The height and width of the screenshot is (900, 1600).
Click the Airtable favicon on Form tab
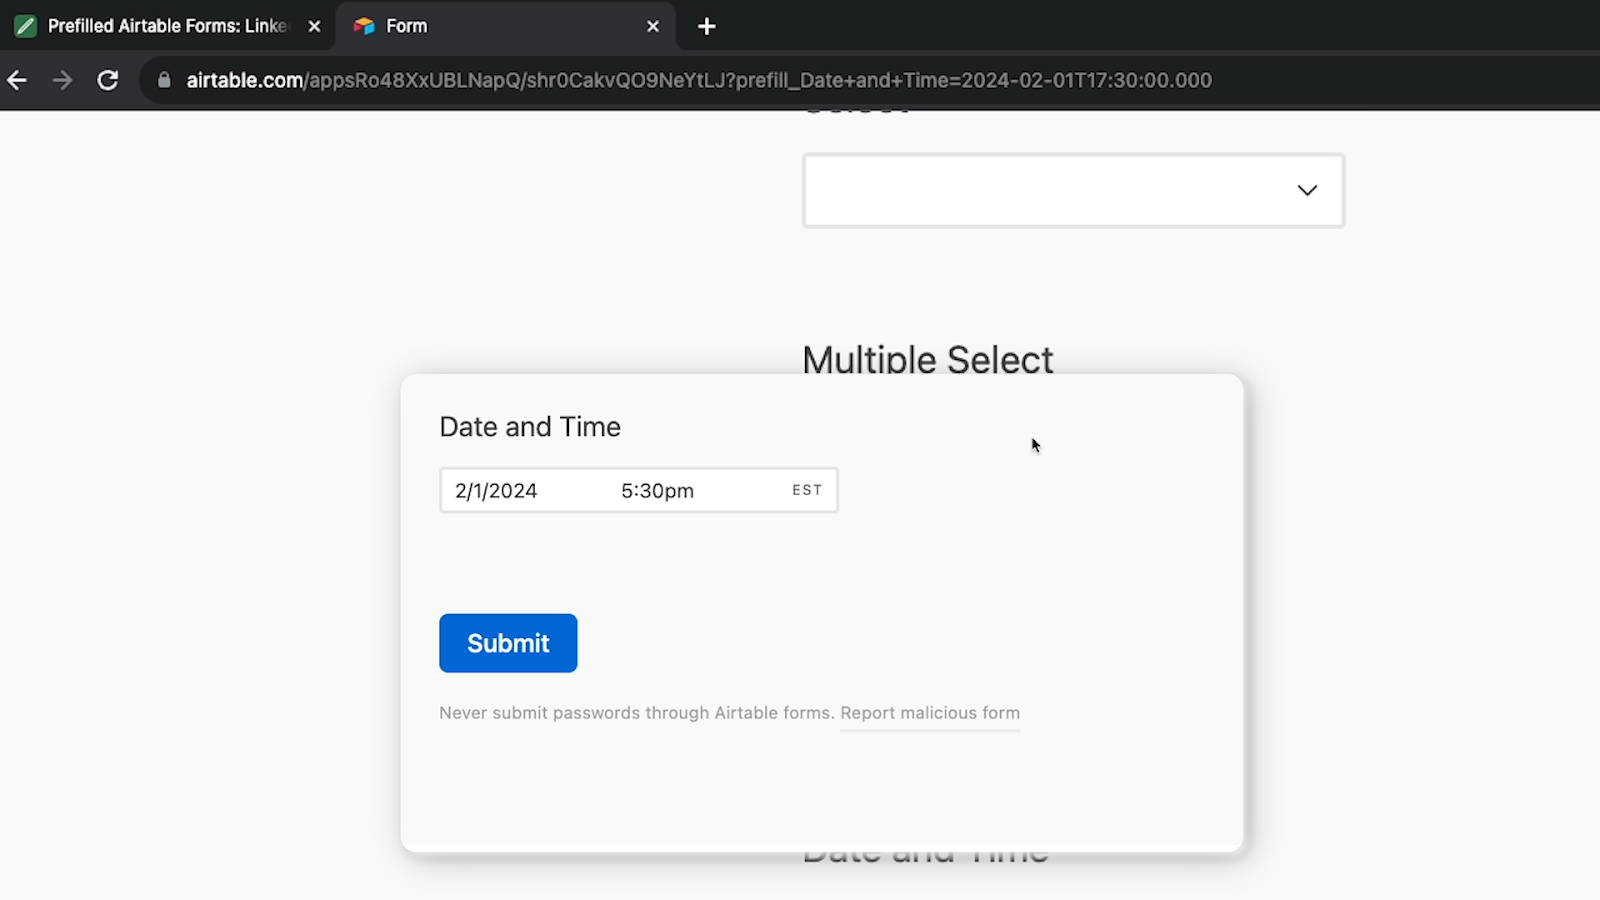[x=364, y=26]
